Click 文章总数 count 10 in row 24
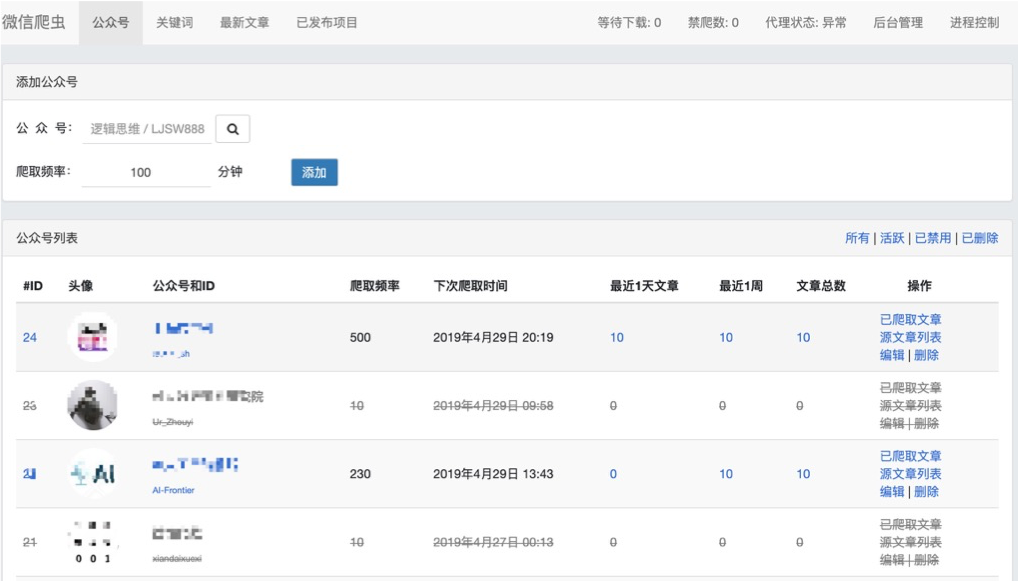The image size is (1018, 581). coord(803,338)
